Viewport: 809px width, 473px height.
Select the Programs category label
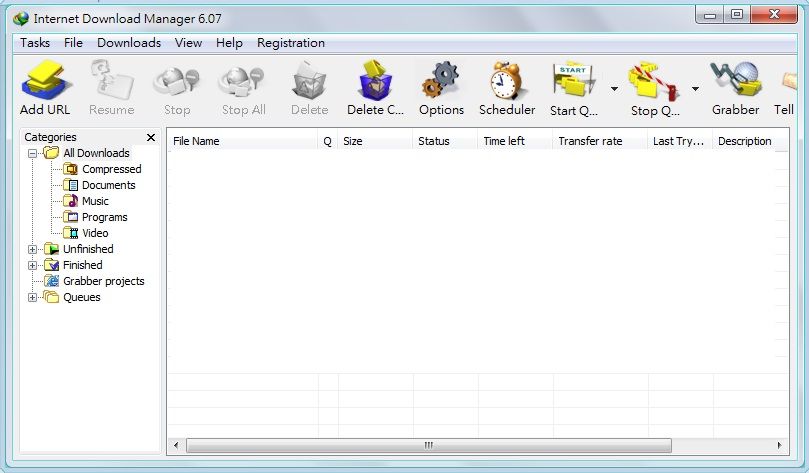pos(104,217)
